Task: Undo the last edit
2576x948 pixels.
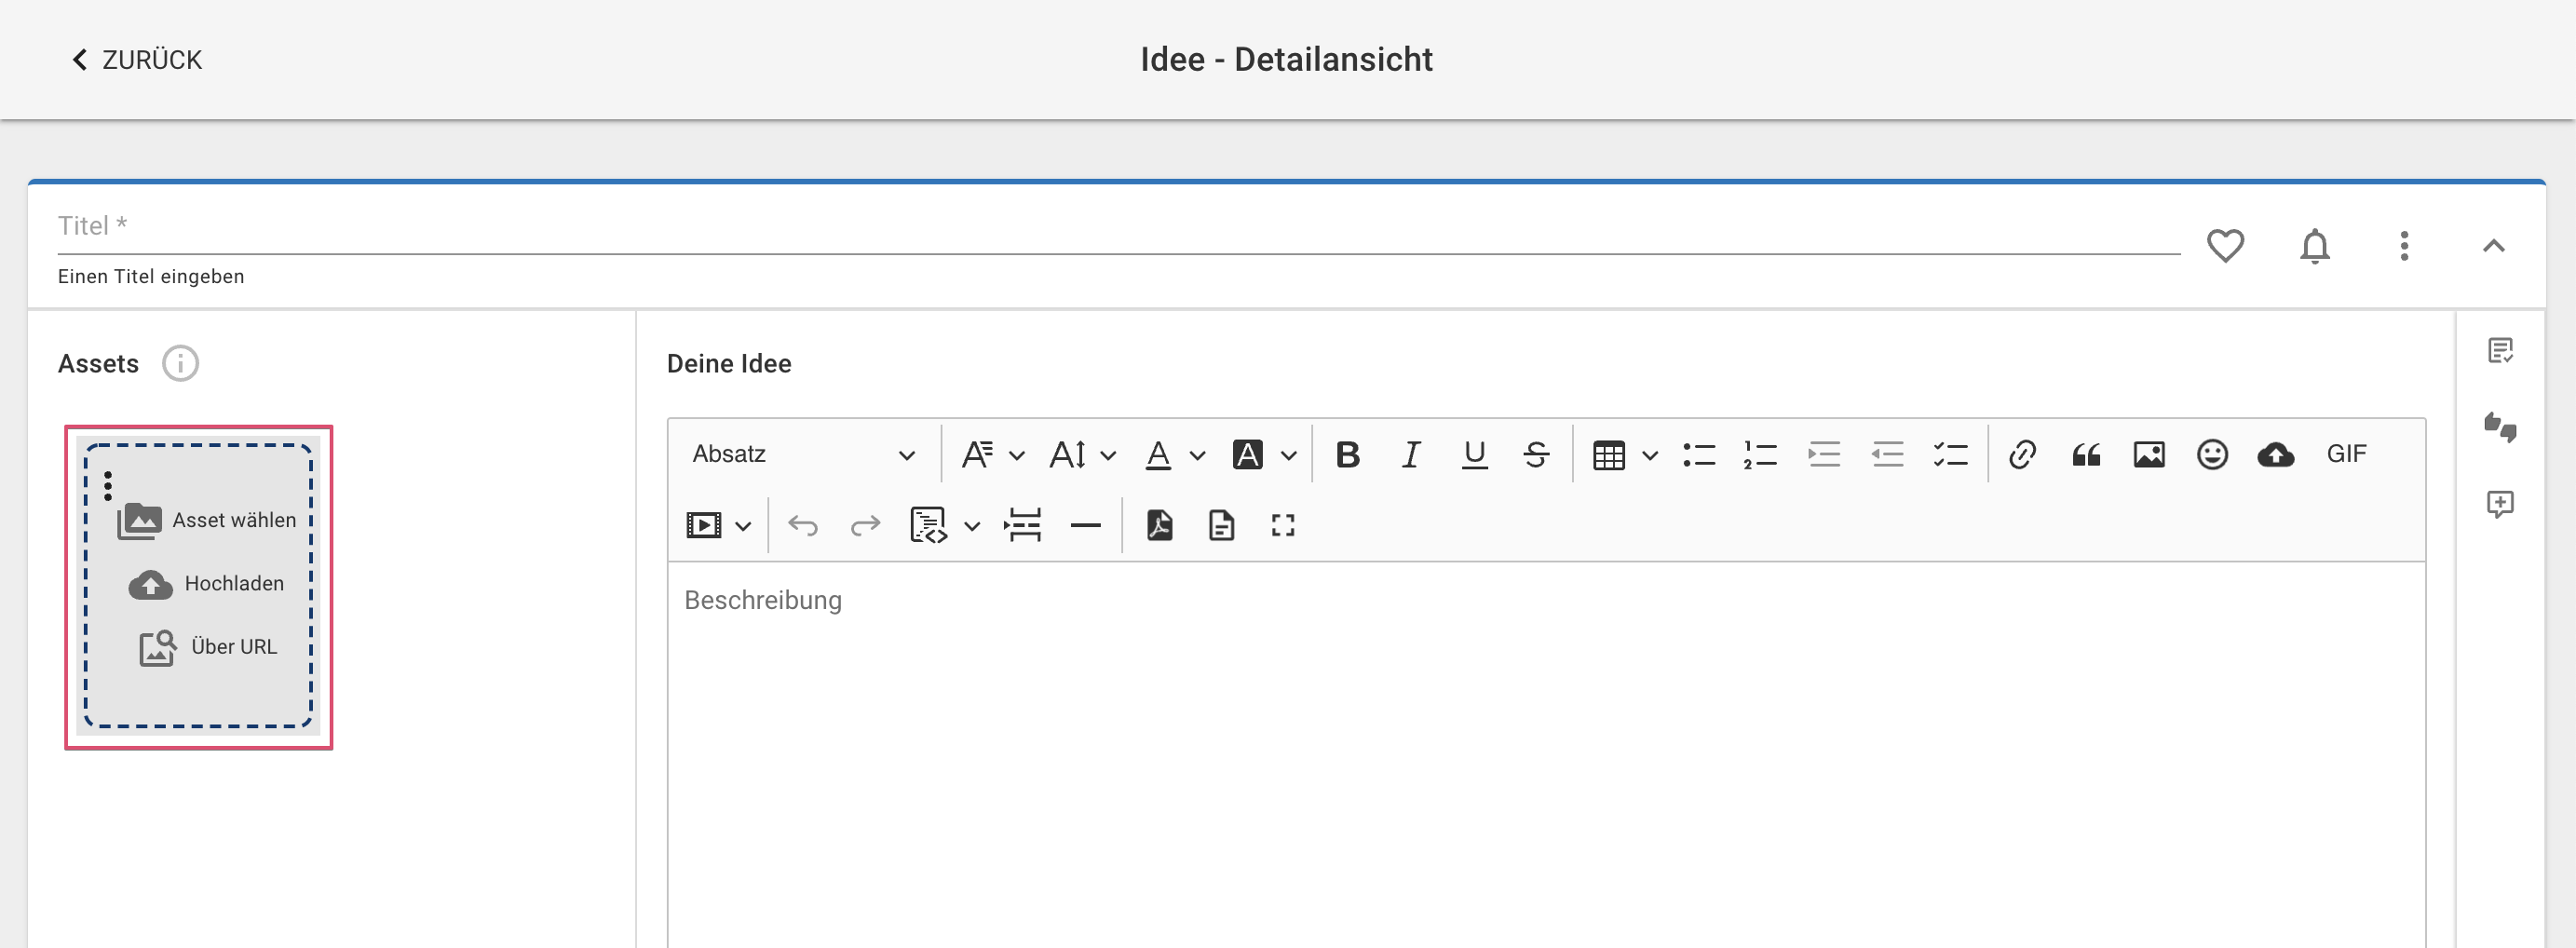Action: click(803, 526)
